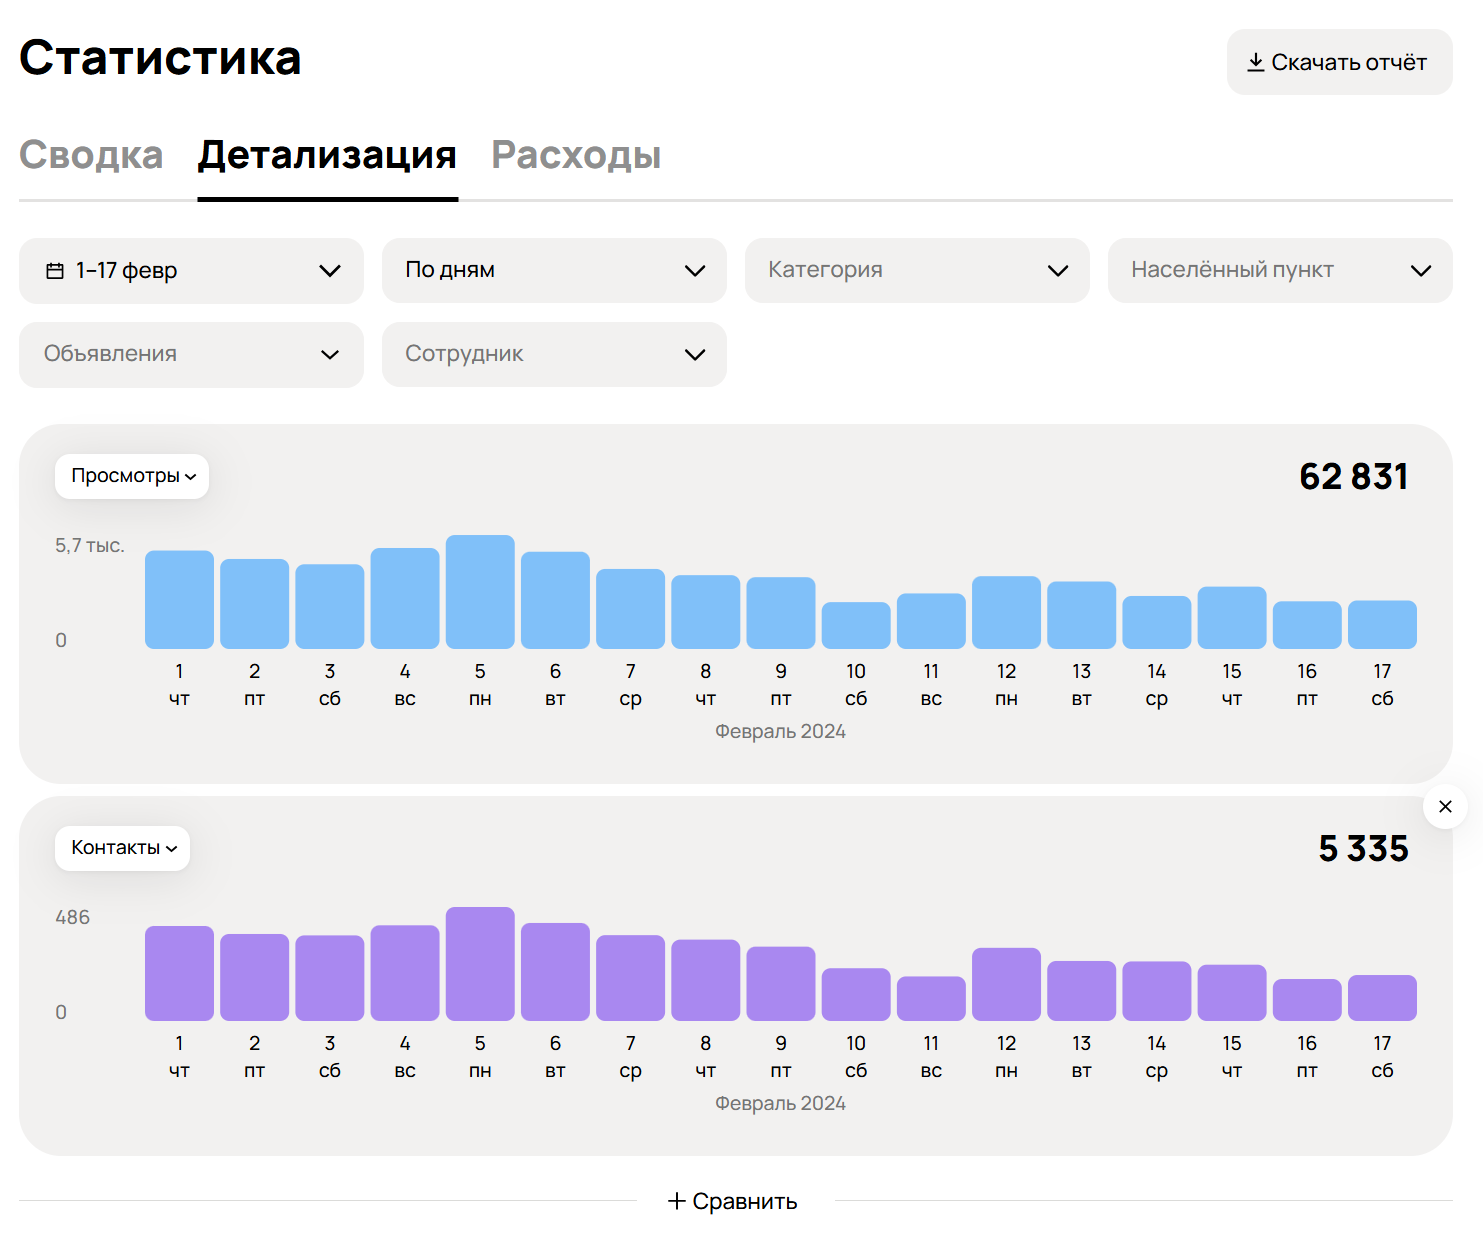Open the 1–17 февр date range dropdown
The height and width of the screenshot is (1249, 1483).
(x=191, y=271)
